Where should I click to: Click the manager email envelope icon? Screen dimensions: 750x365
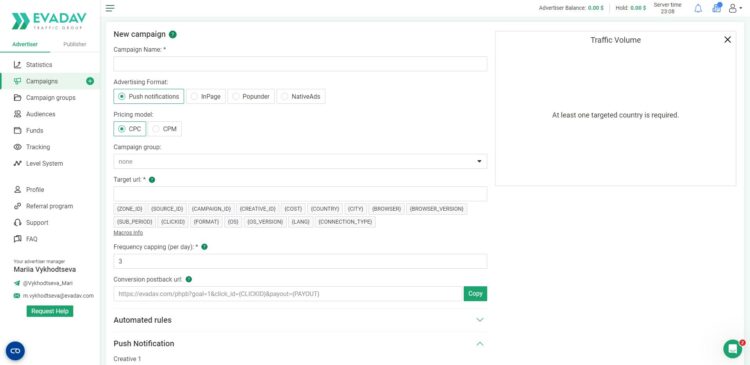pyautogui.click(x=17, y=296)
